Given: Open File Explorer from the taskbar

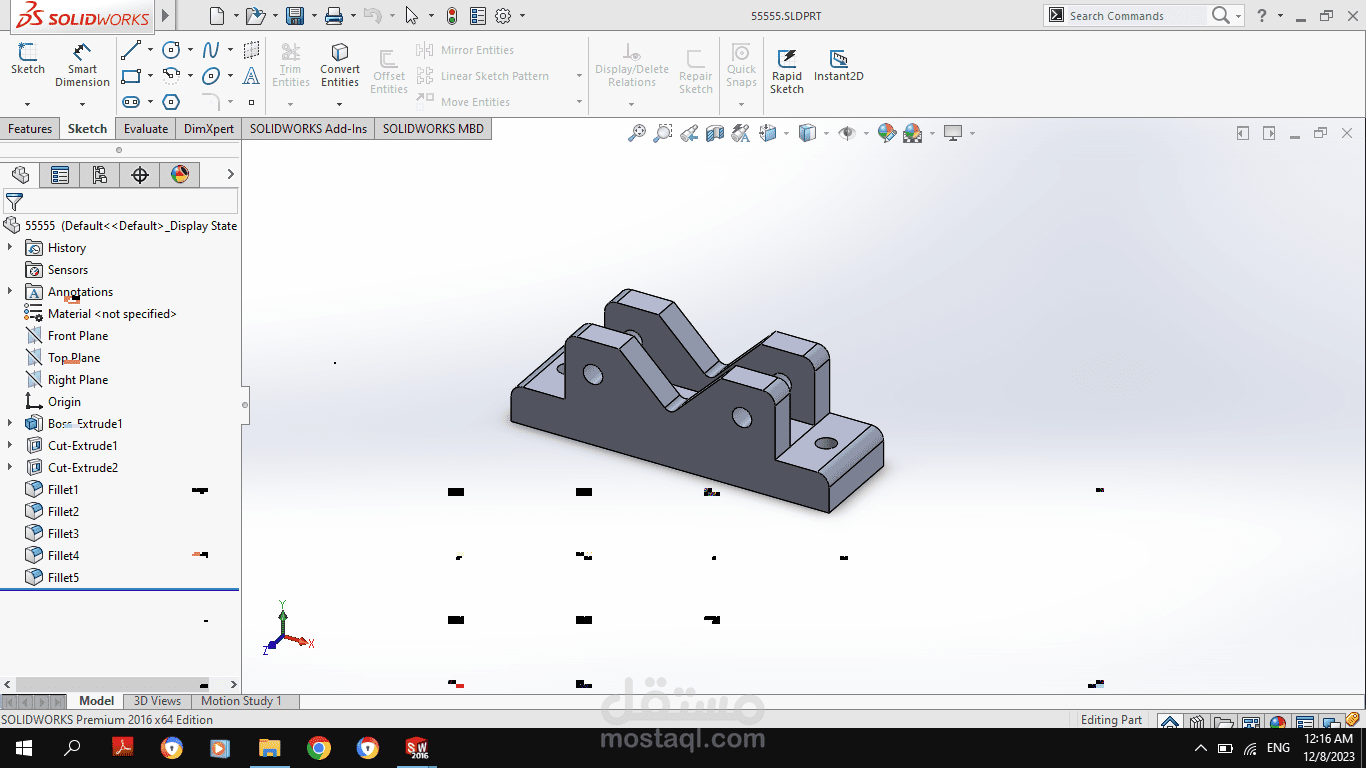Looking at the screenshot, I should click(x=270, y=748).
